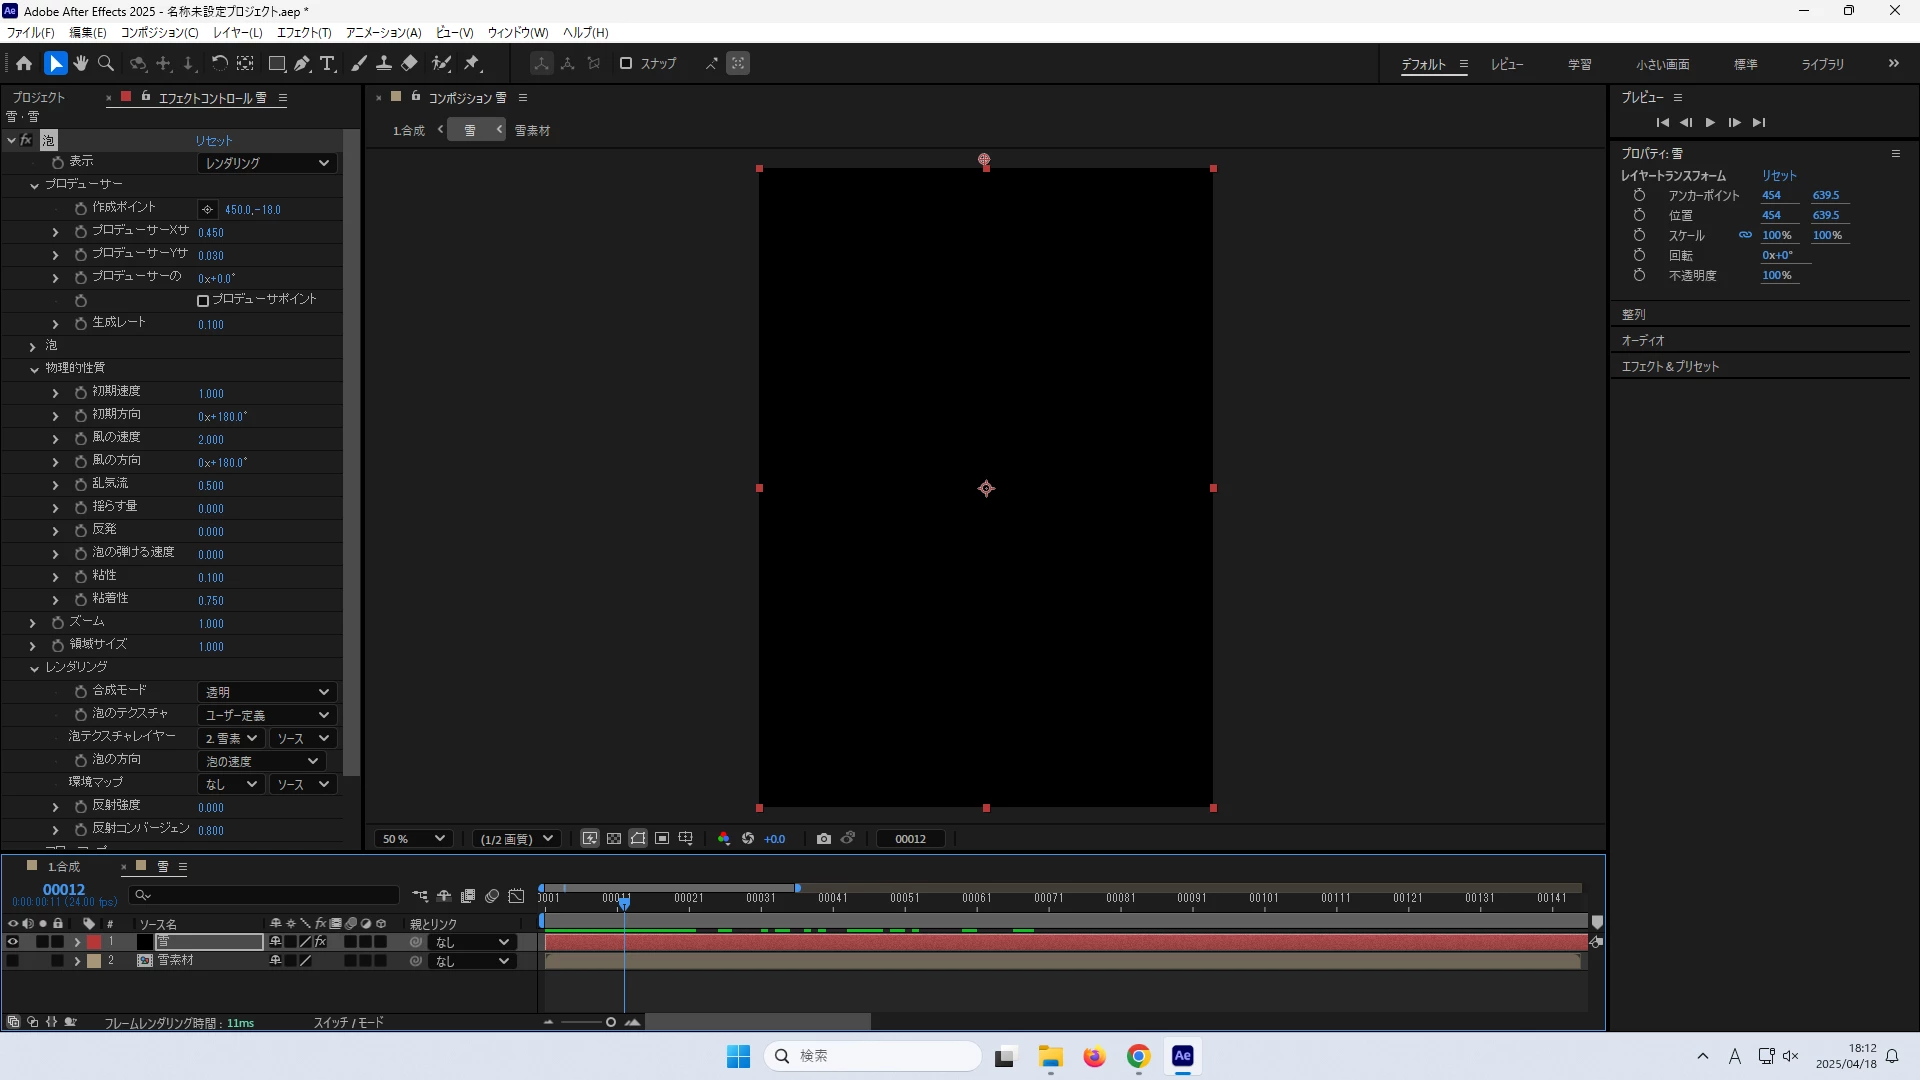Select the Hand tool in toolbar
1920x1080 pixels.
(81, 63)
